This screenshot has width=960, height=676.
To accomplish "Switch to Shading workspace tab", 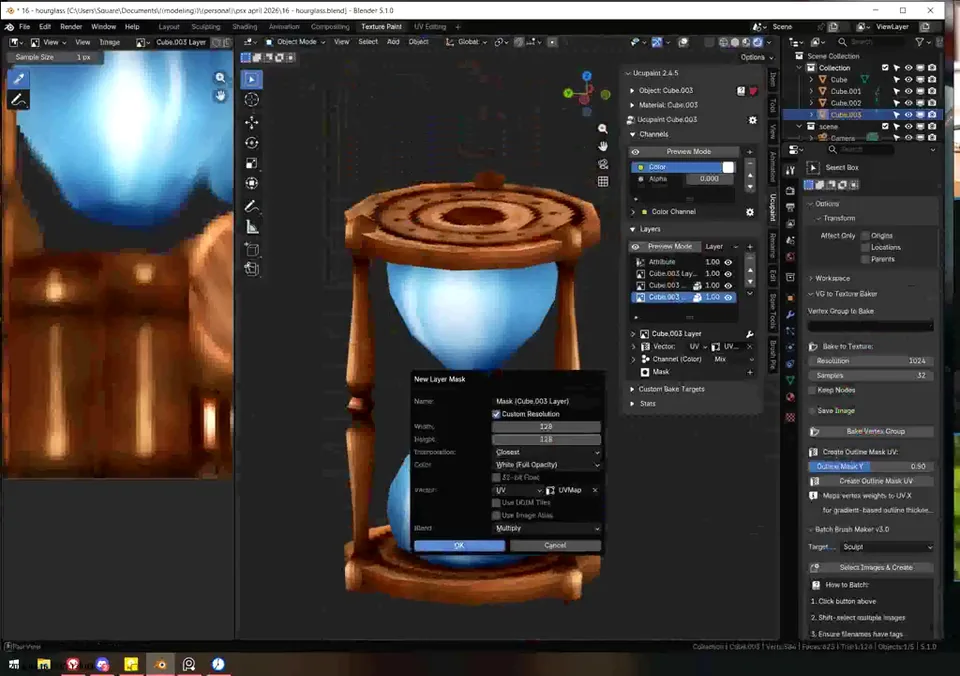I will [x=245, y=26].
